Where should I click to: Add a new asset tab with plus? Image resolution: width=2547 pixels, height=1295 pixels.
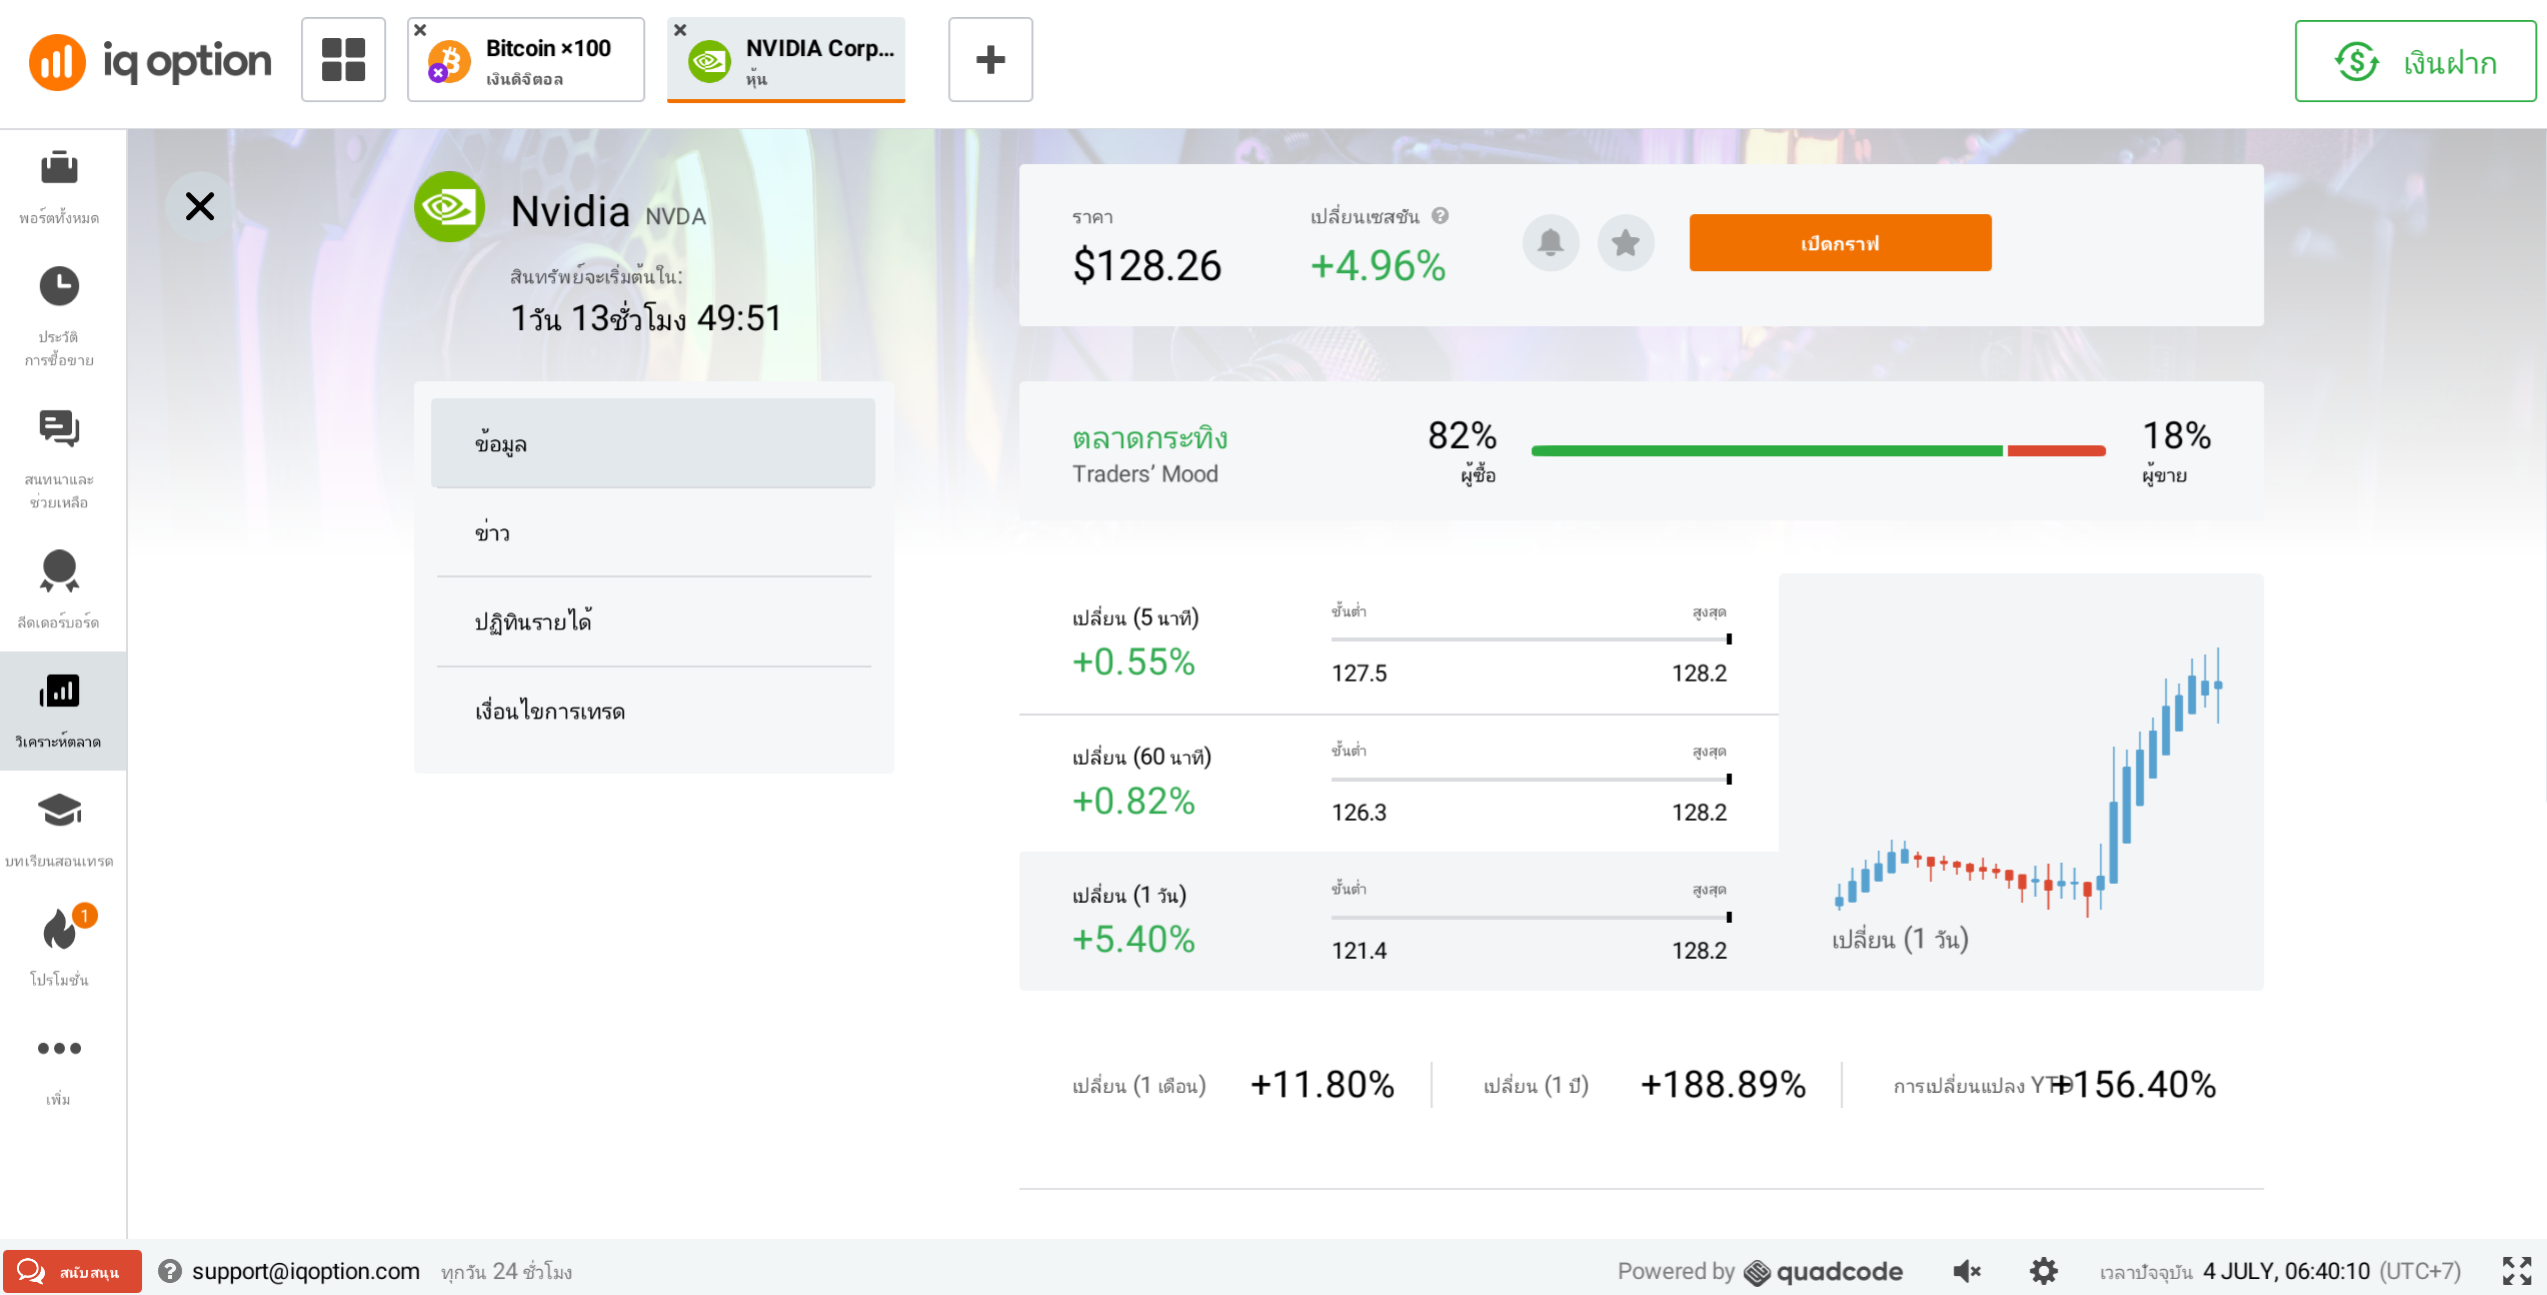tap(990, 60)
